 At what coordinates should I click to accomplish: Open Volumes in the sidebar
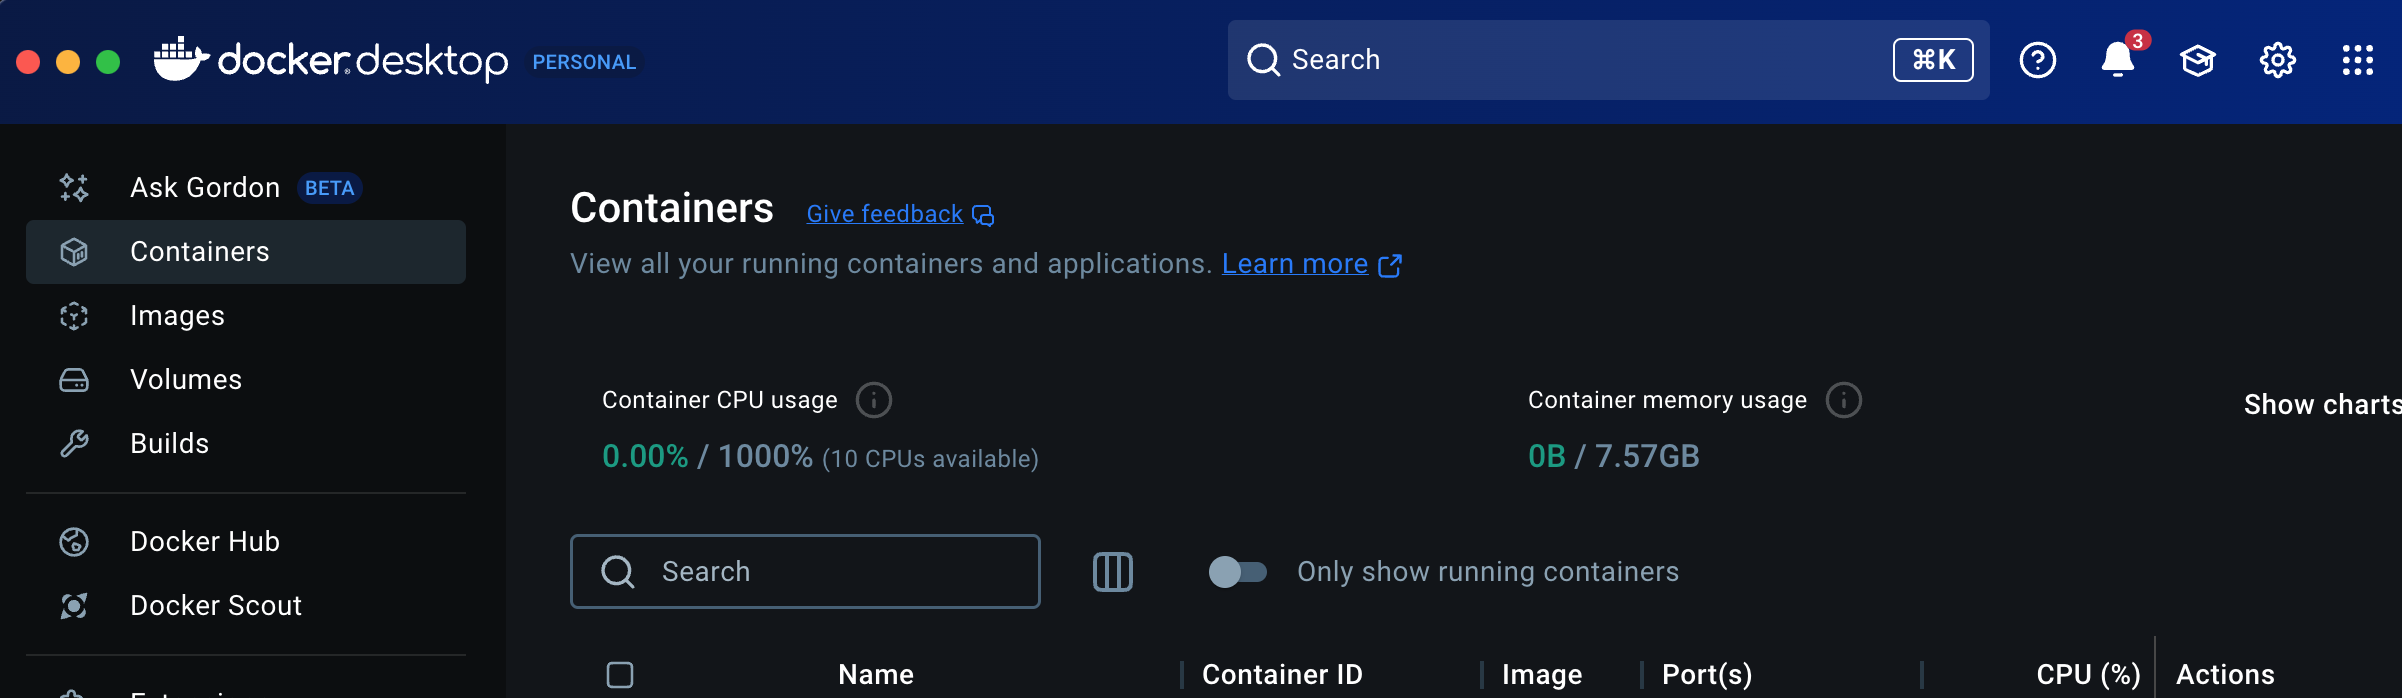tap(246, 380)
